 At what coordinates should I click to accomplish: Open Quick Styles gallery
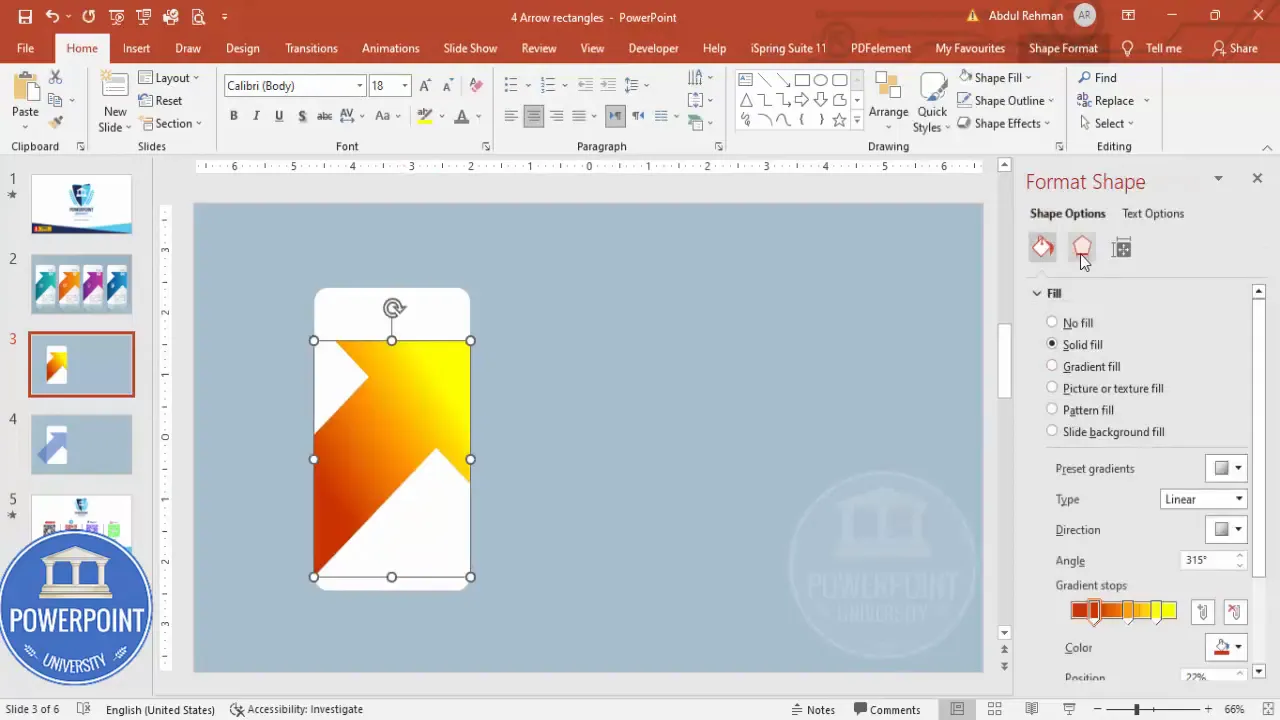932,102
